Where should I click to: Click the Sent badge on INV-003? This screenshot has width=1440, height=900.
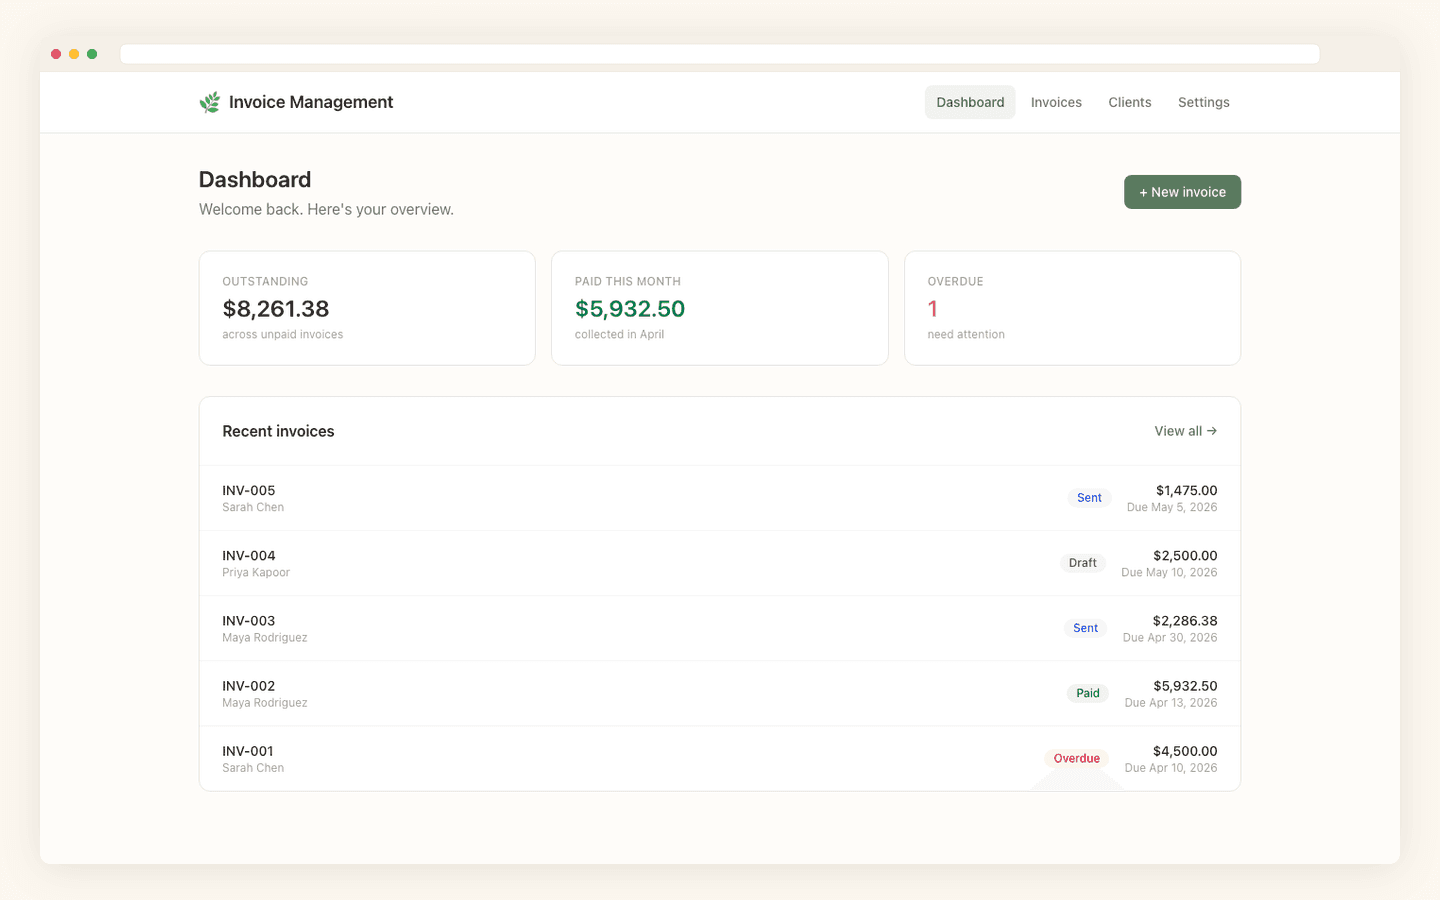[1085, 628]
